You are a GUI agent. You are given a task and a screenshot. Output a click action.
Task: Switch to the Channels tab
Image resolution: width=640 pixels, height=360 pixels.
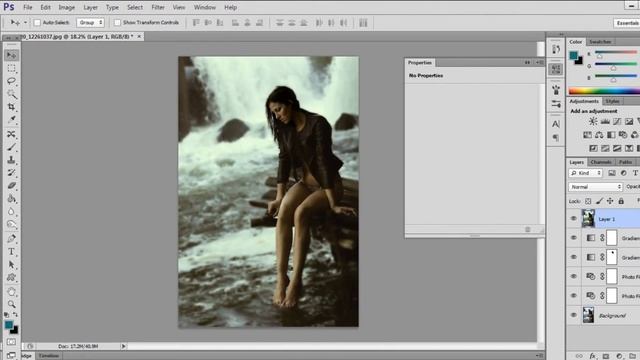(601, 162)
